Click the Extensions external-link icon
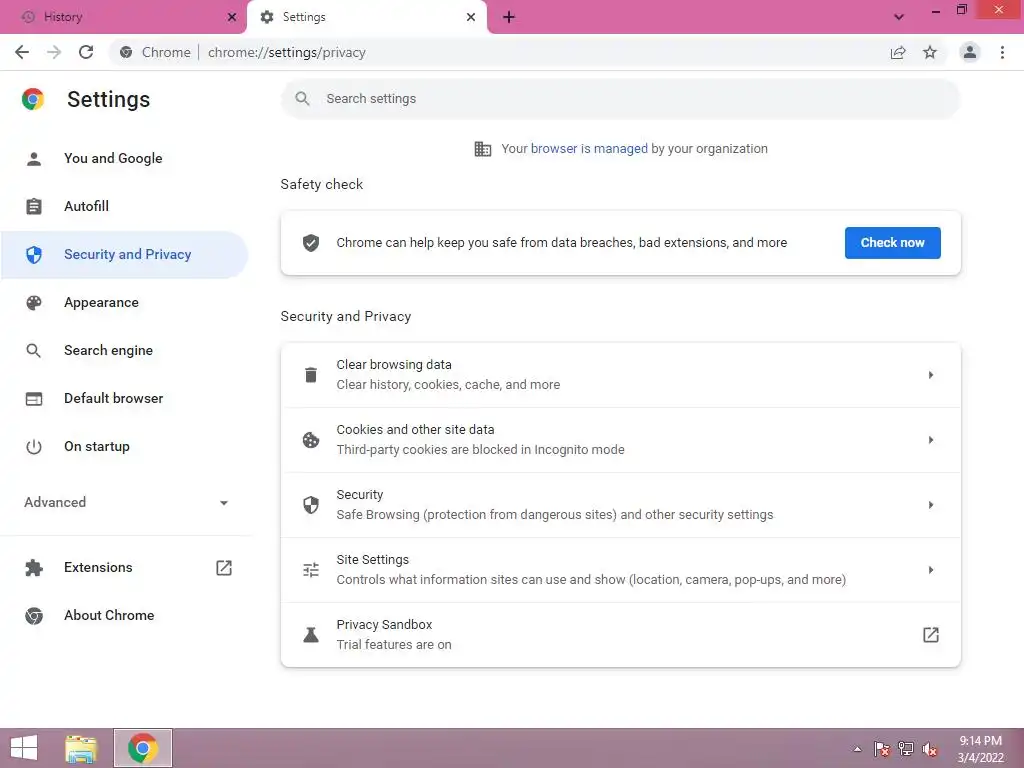The height and width of the screenshot is (768, 1024). pos(224,568)
